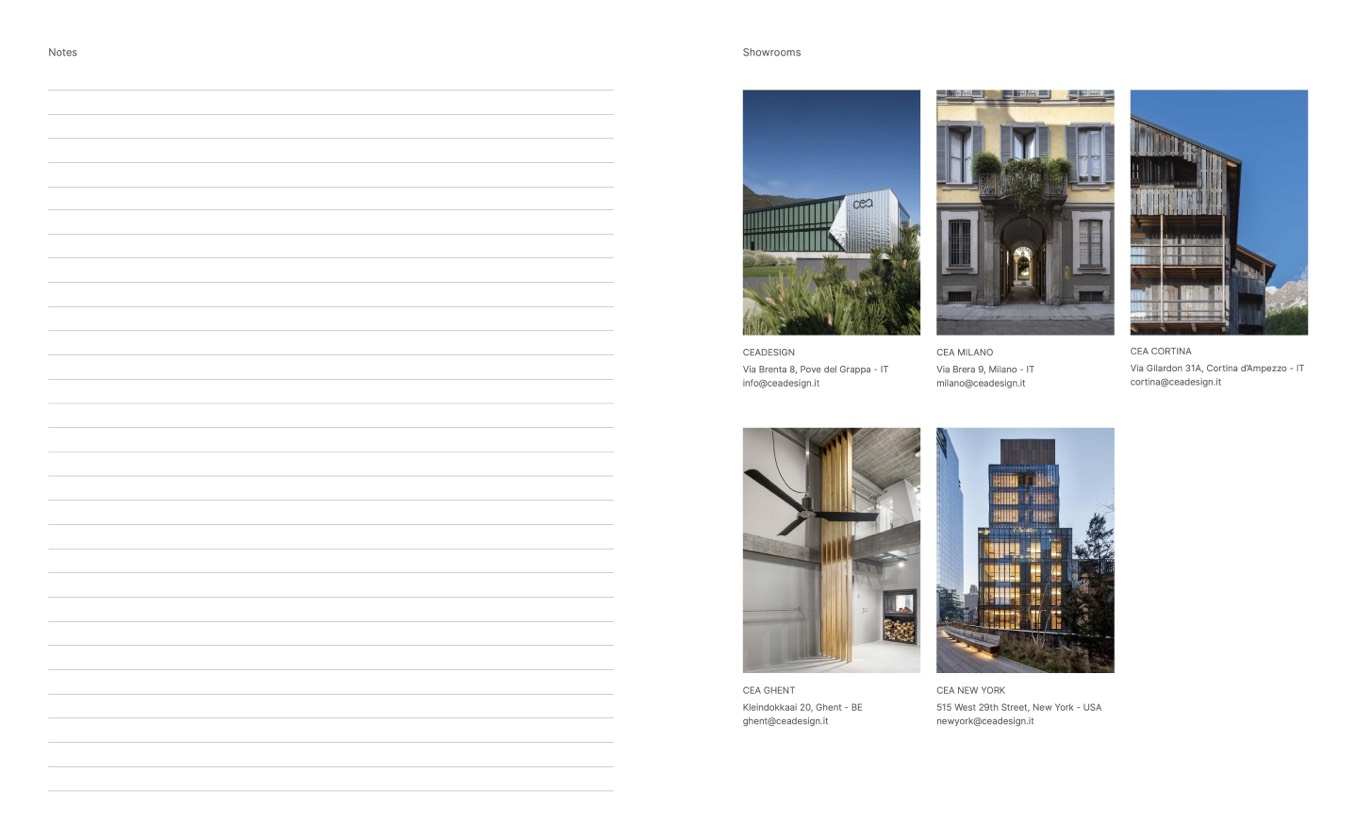Select the newyork@ceadesign.it email link
Image resolution: width=1356 pixels, height=839 pixels.
[x=985, y=721]
